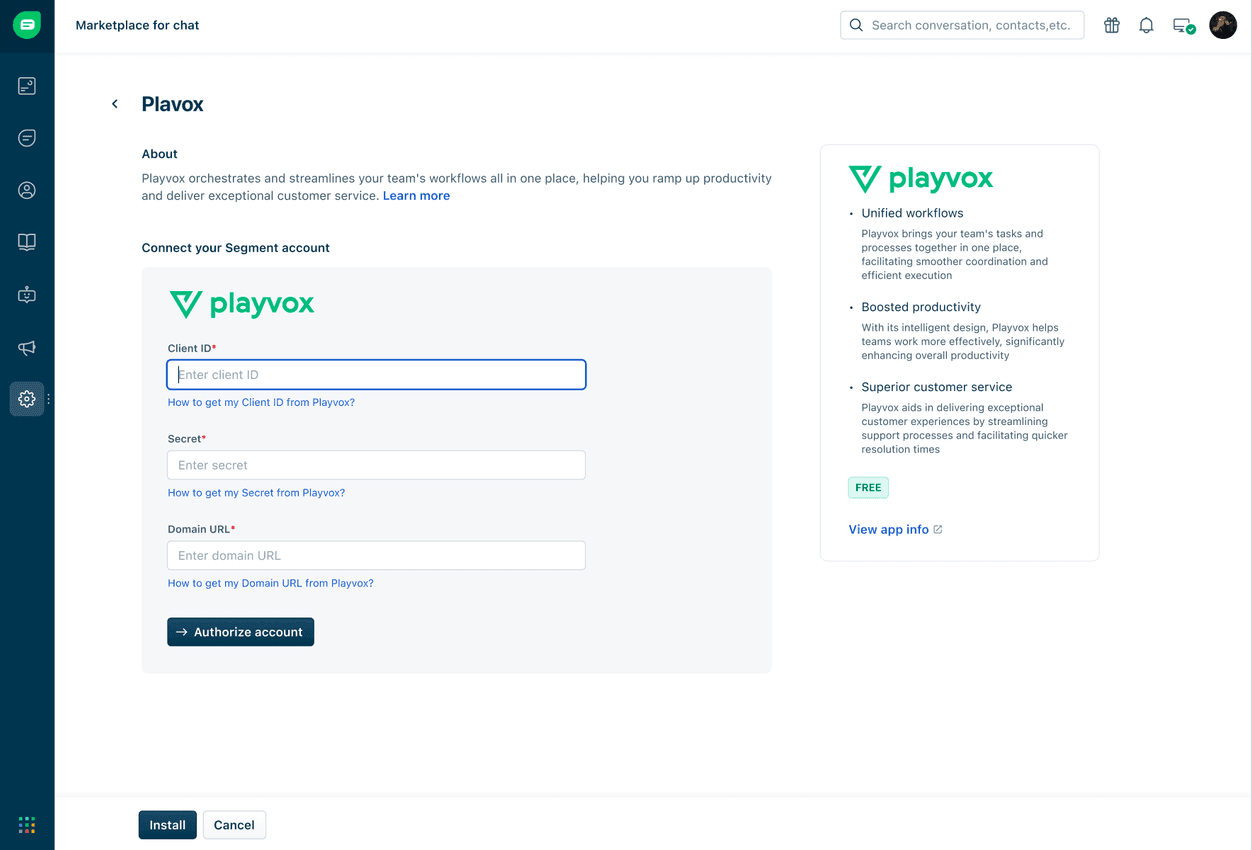Open the notifications bell icon

pos(1146,25)
